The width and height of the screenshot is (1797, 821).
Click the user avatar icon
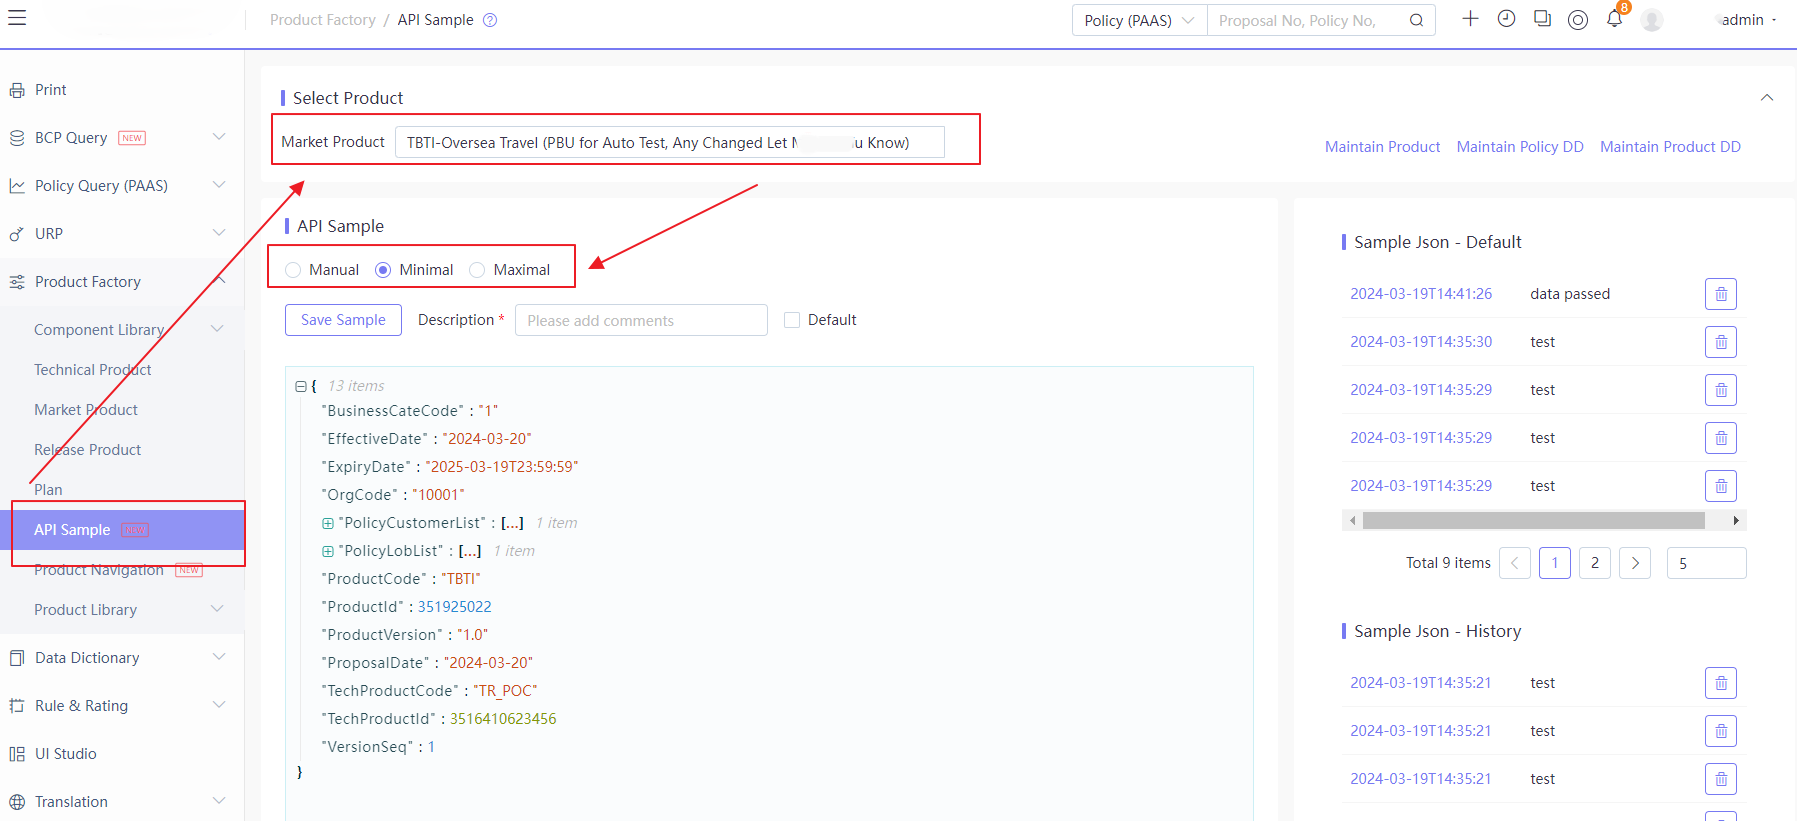(1652, 20)
